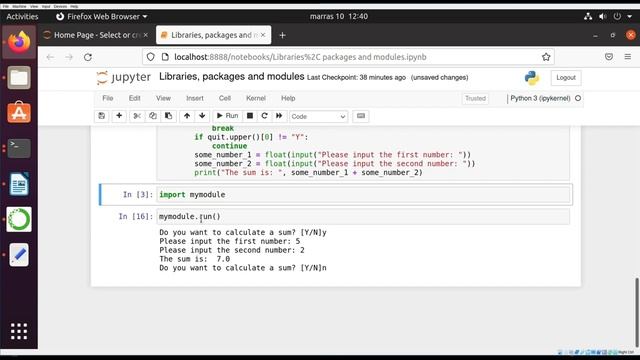Restart the kernel icon

[x=264, y=116]
